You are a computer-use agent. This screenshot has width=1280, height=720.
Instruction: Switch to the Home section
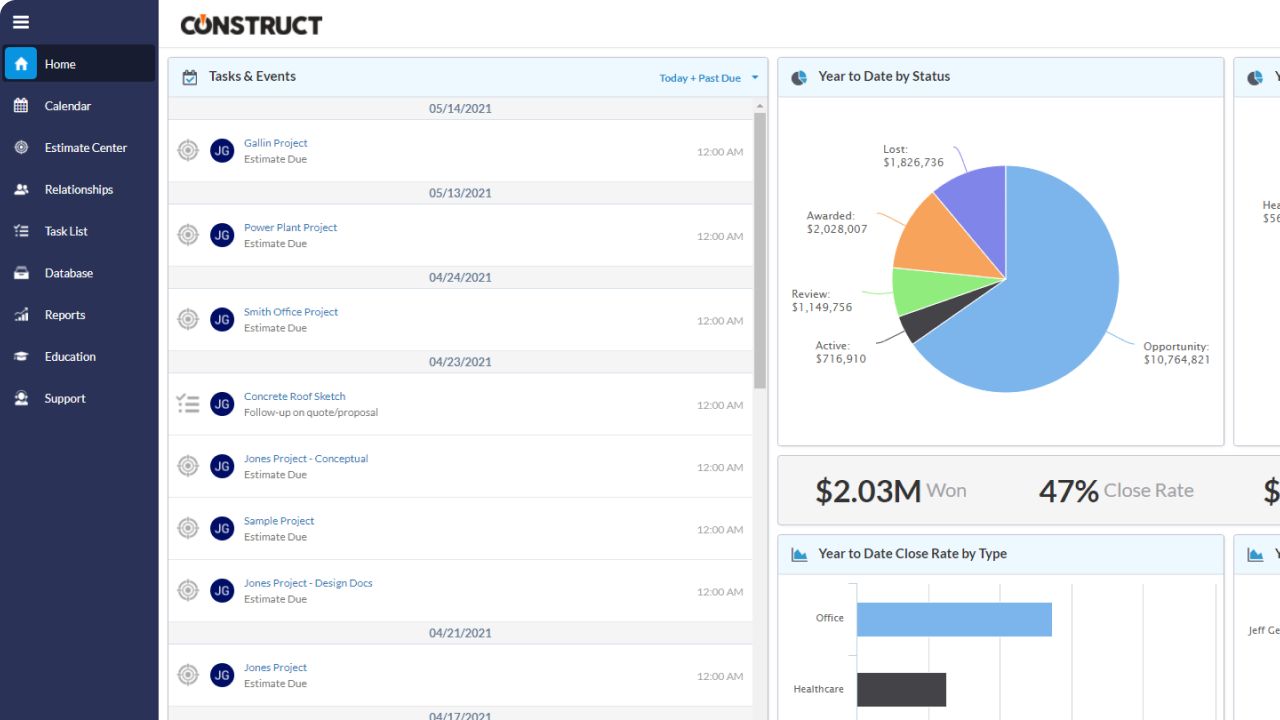point(21,63)
